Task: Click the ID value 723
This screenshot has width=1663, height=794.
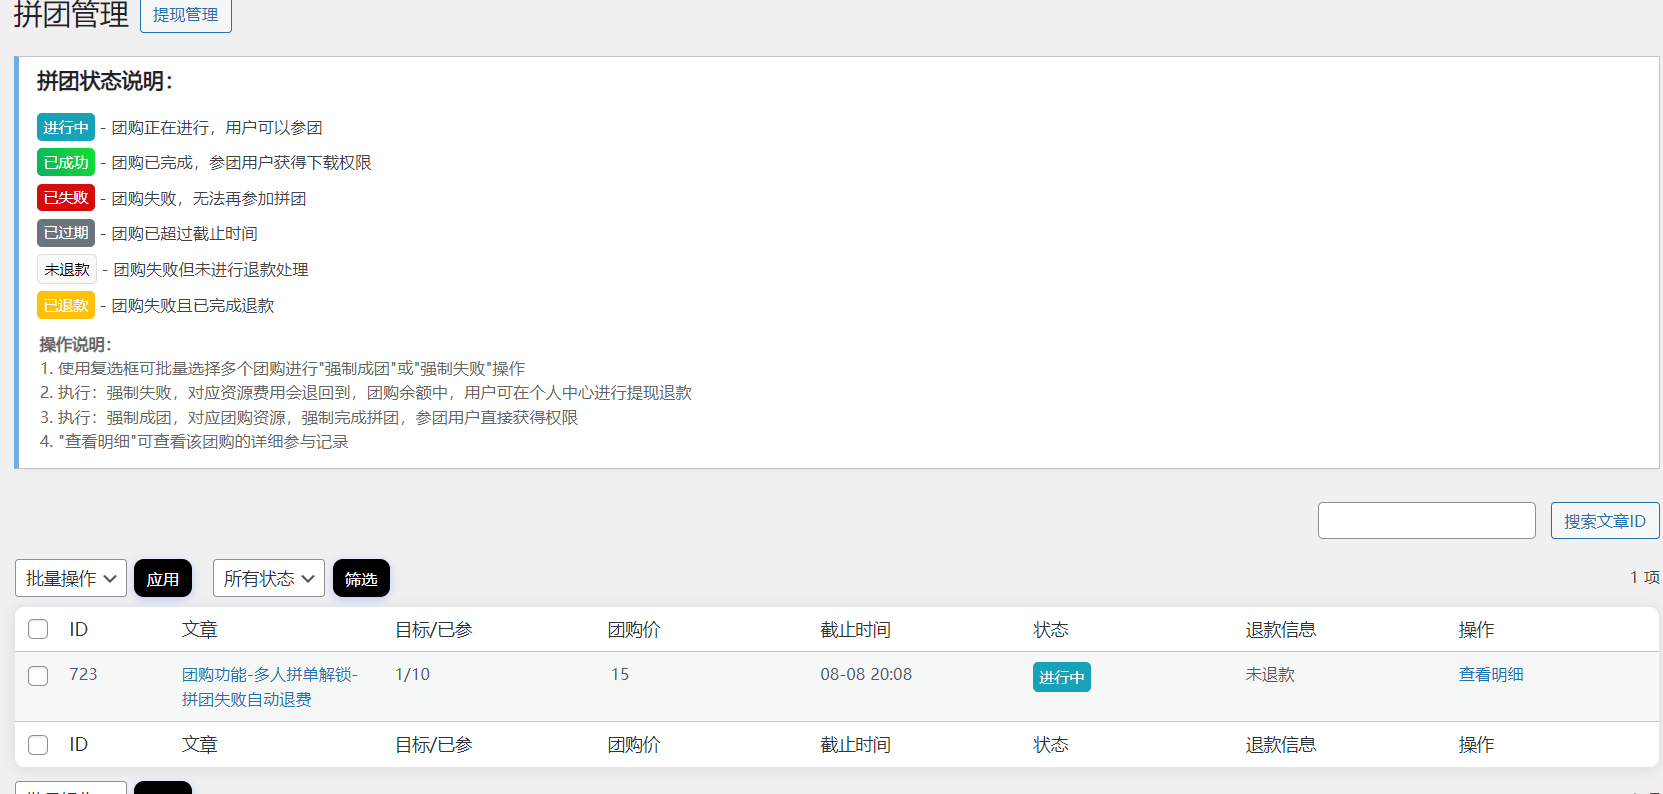Action: [x=83, y=675]
